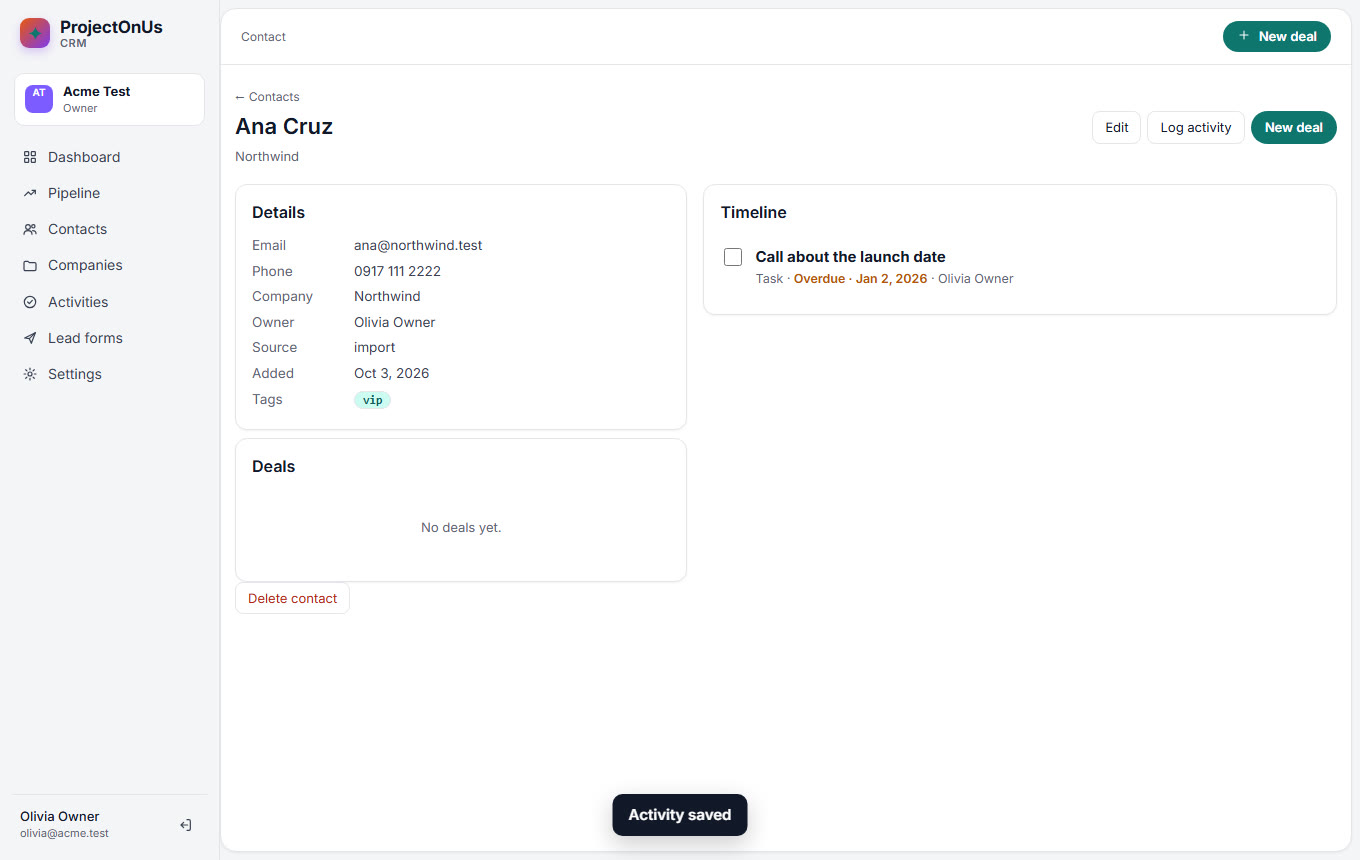1360x860 pixels.
Task: Click the log out icon beside Olivia Owner
Action: [186, 825]
